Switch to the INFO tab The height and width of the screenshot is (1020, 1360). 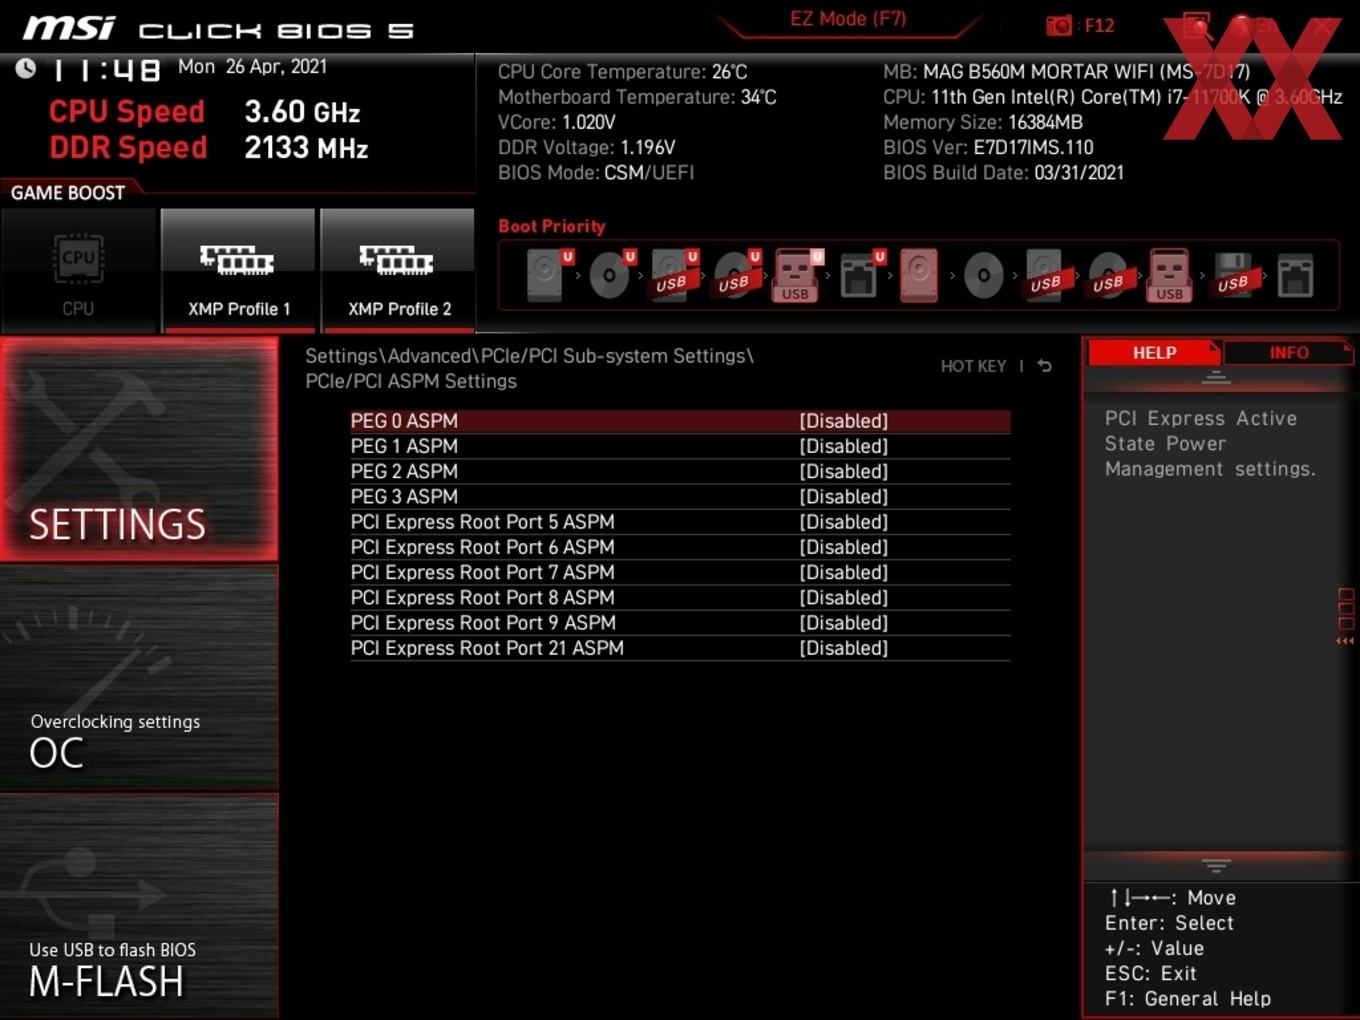coord(1288,353)
